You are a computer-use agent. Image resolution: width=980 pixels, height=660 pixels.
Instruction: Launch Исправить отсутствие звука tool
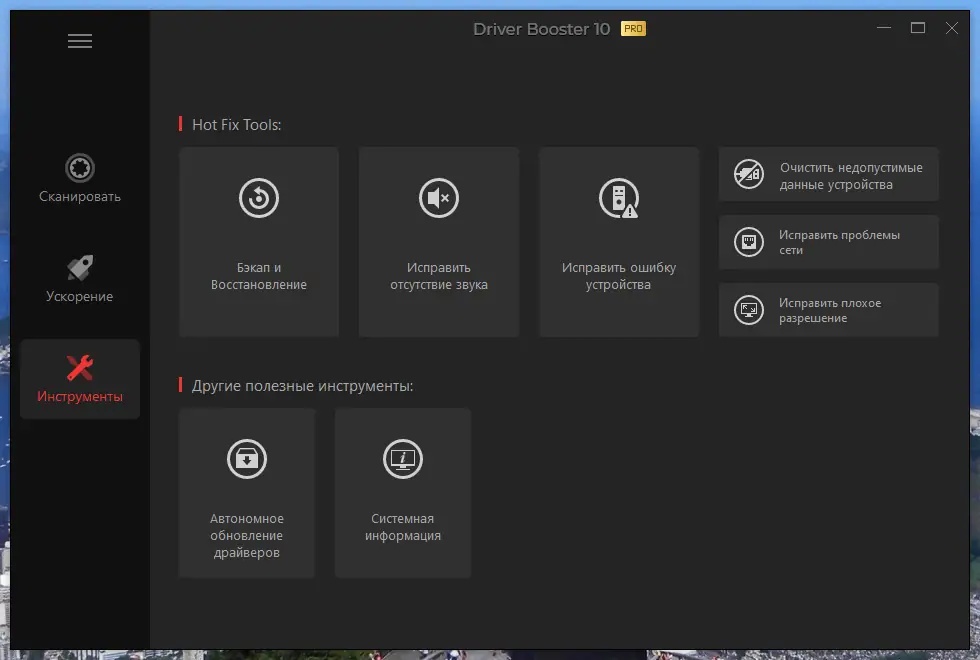click(x=439, y=242)
